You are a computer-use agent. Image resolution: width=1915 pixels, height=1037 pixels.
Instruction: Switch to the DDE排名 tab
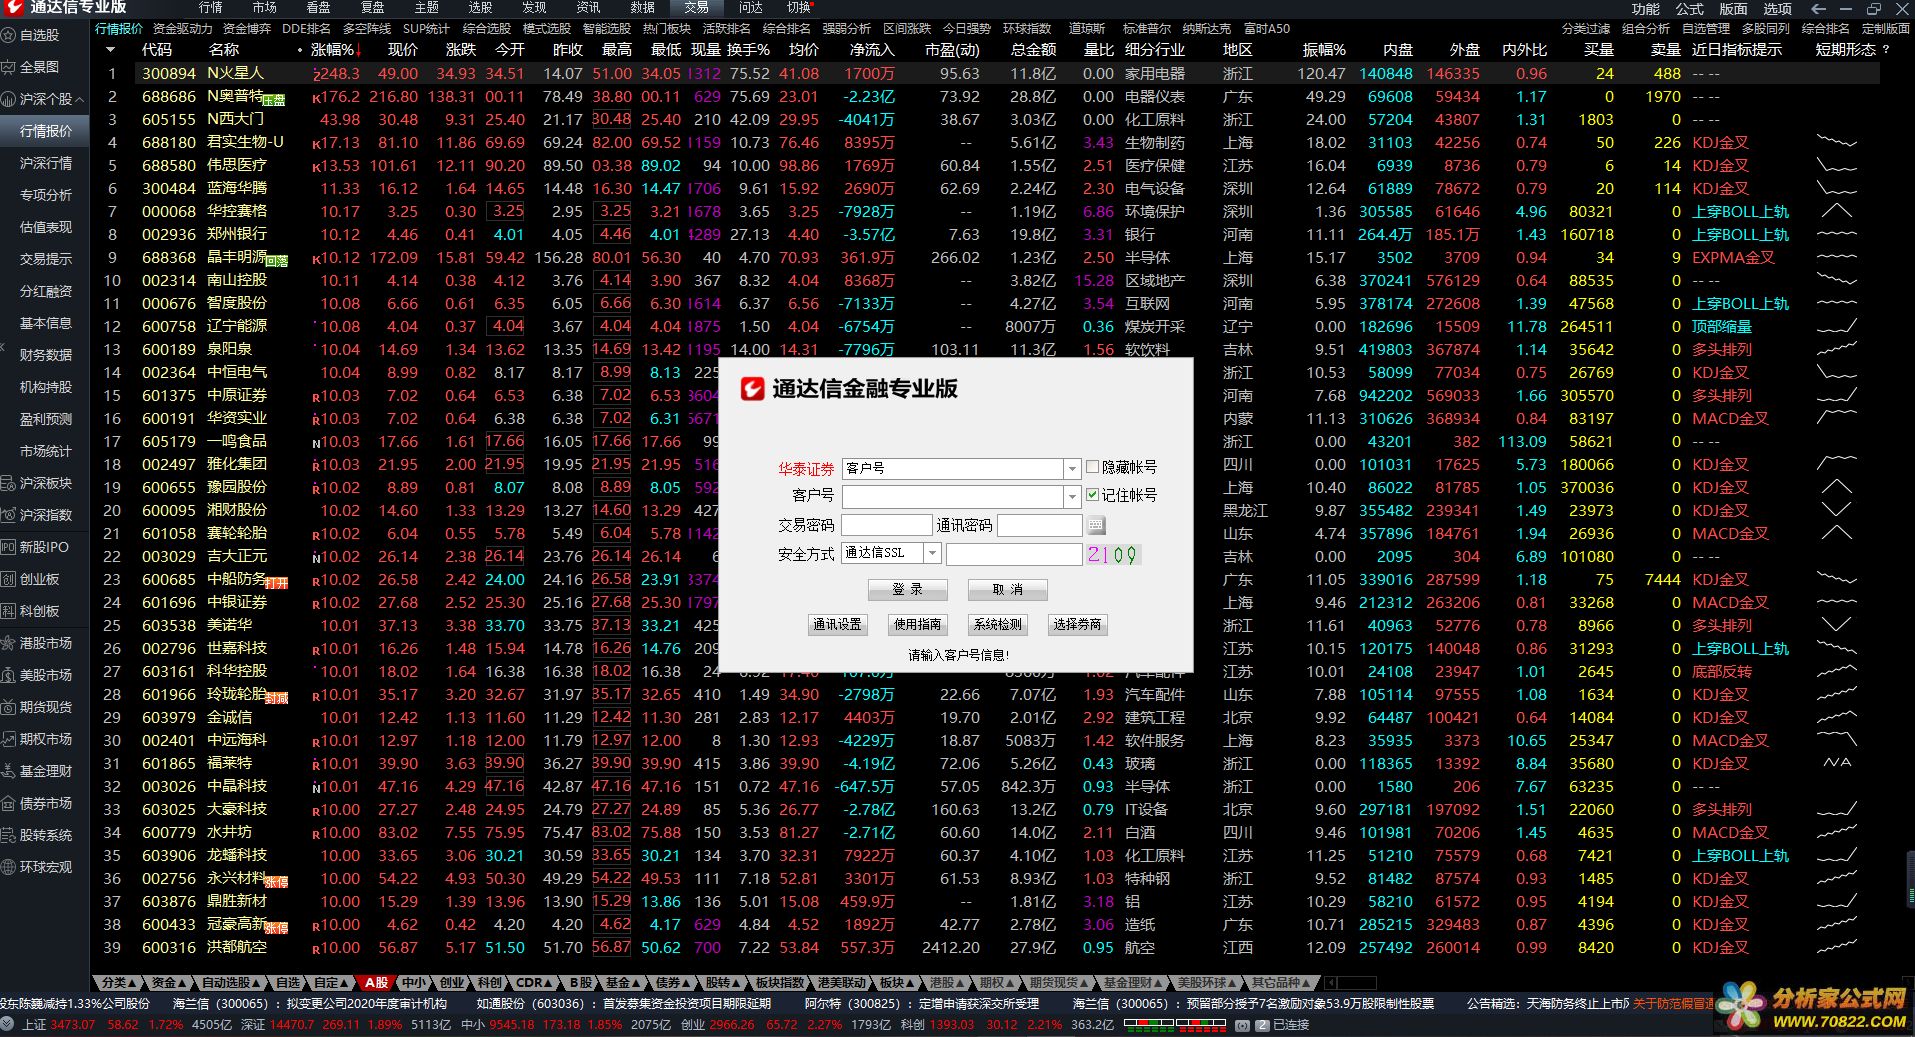[x=306, y=29]
